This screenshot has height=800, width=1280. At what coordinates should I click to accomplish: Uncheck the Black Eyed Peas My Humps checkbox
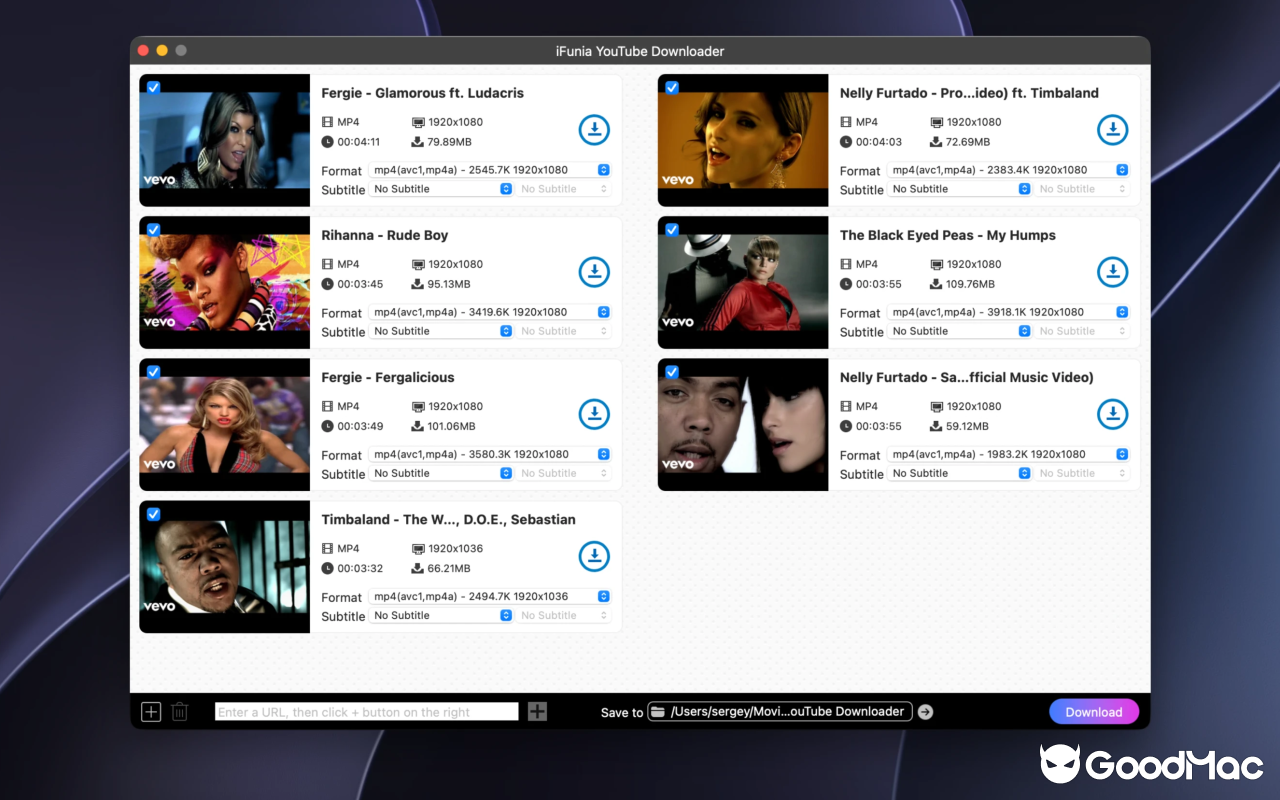672,229
